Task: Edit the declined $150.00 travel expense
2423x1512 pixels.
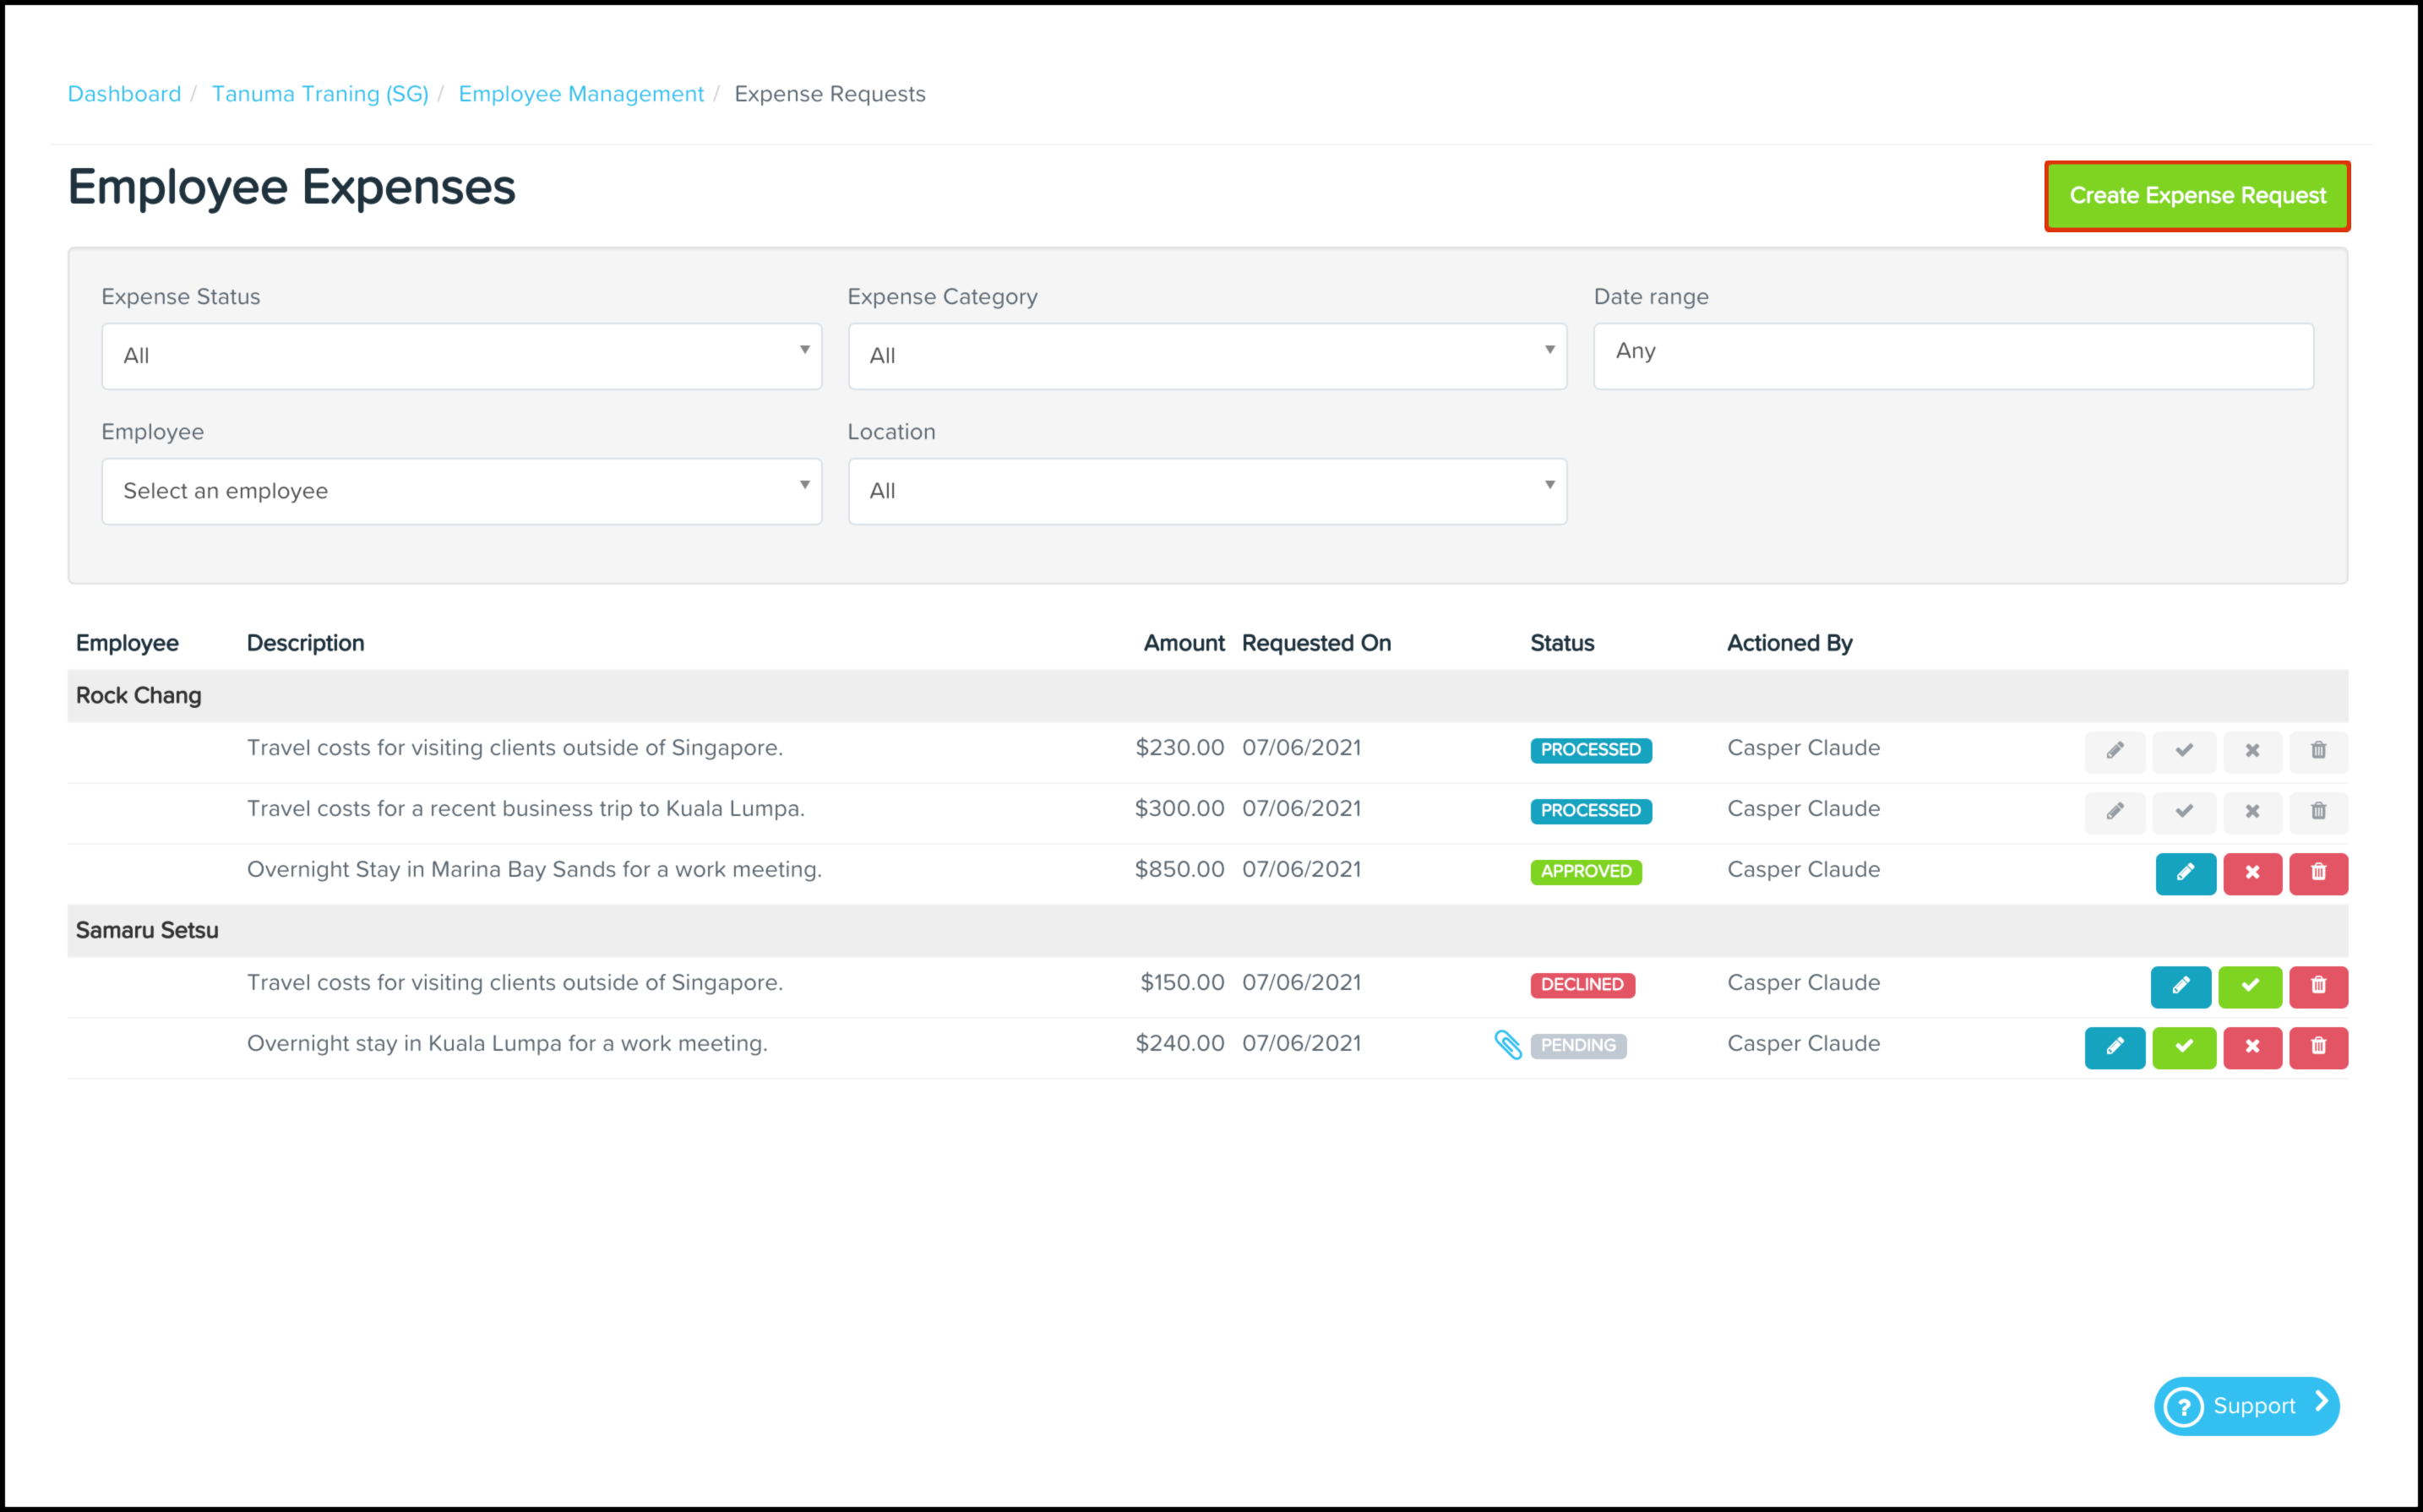Action: point(2181,986)
